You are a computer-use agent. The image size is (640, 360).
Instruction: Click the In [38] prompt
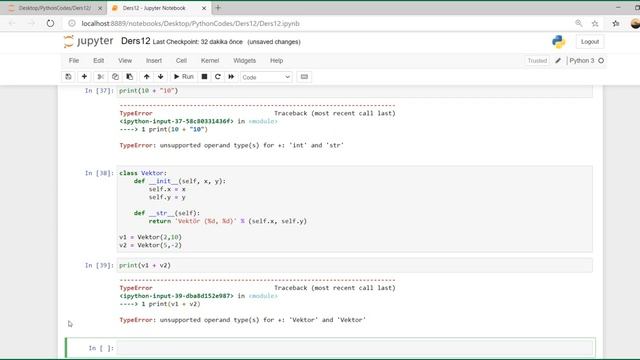(99, 173)
